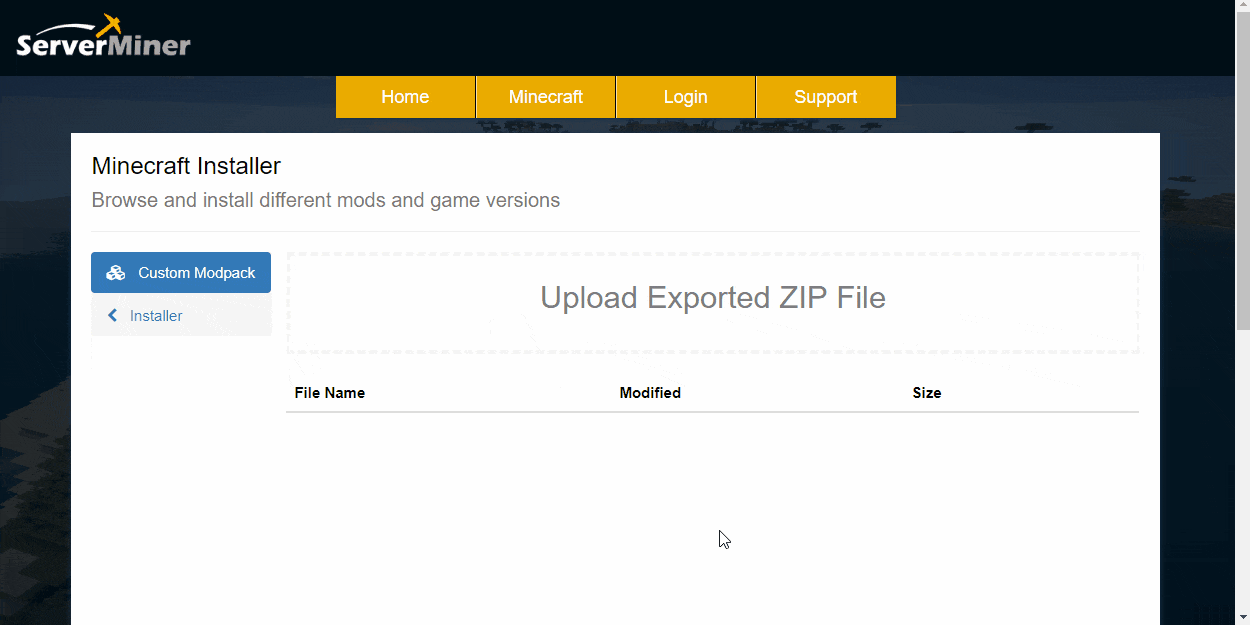Click the Modified column header
Image resolution: width=1250 pixels, height=625 pixels.
tap(650, 393)
